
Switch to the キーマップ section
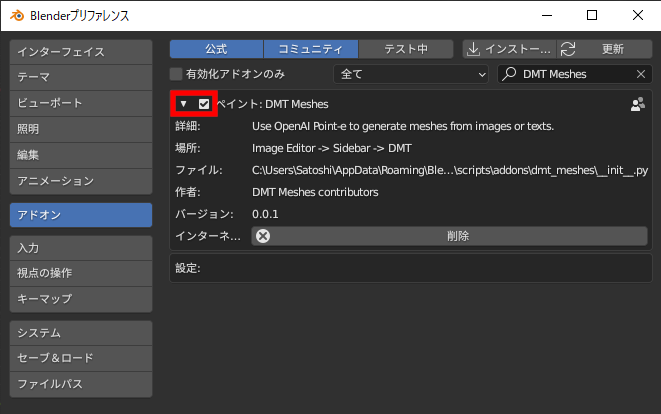pos(81,298)
